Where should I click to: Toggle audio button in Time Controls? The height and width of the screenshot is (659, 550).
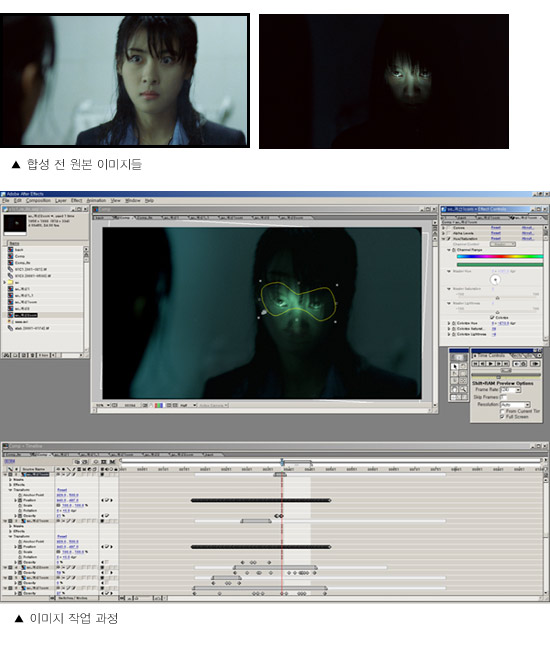coord(516,364)
